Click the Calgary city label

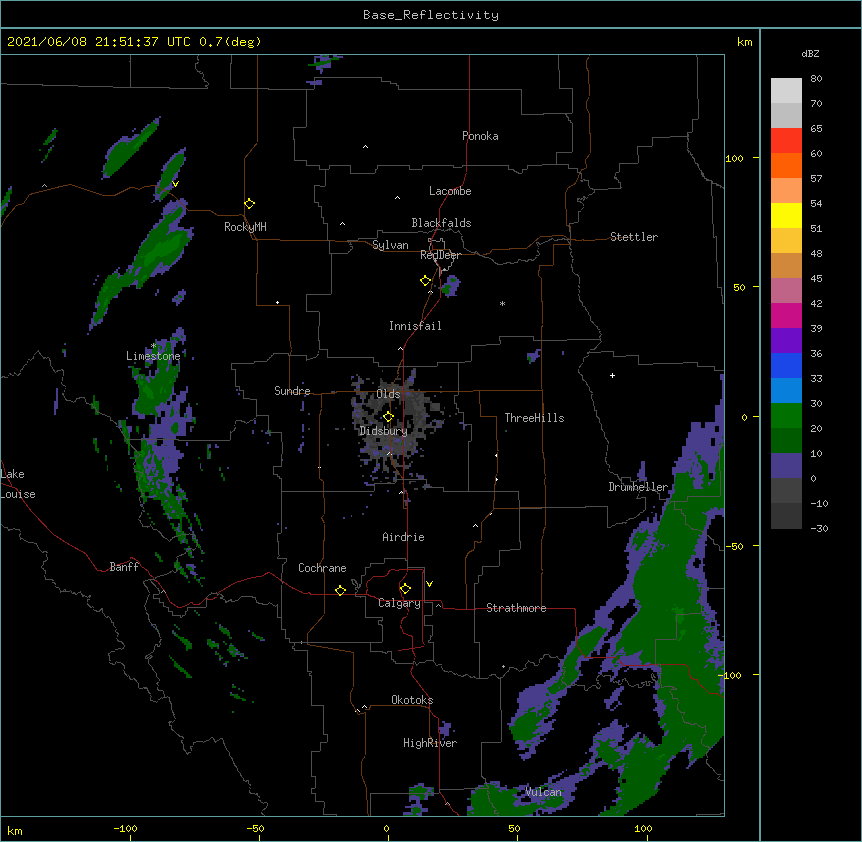click(x=399, y=603)
